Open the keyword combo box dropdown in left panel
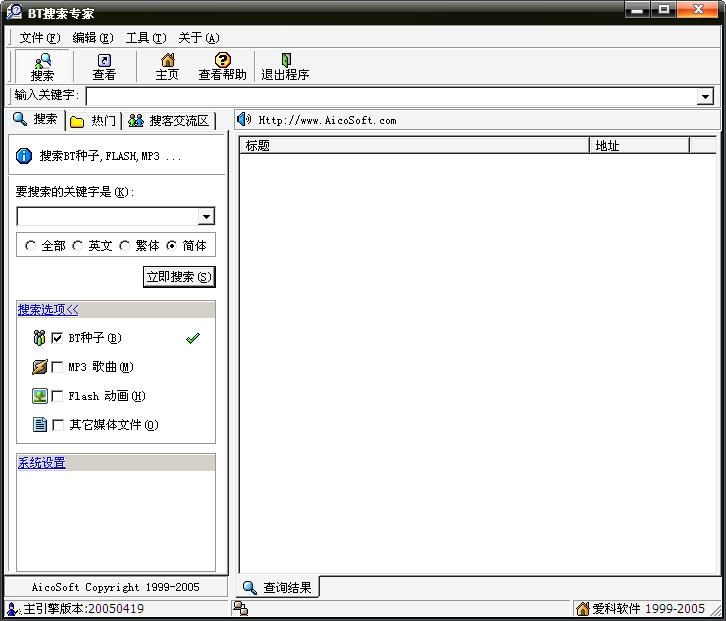 (206, 217)
